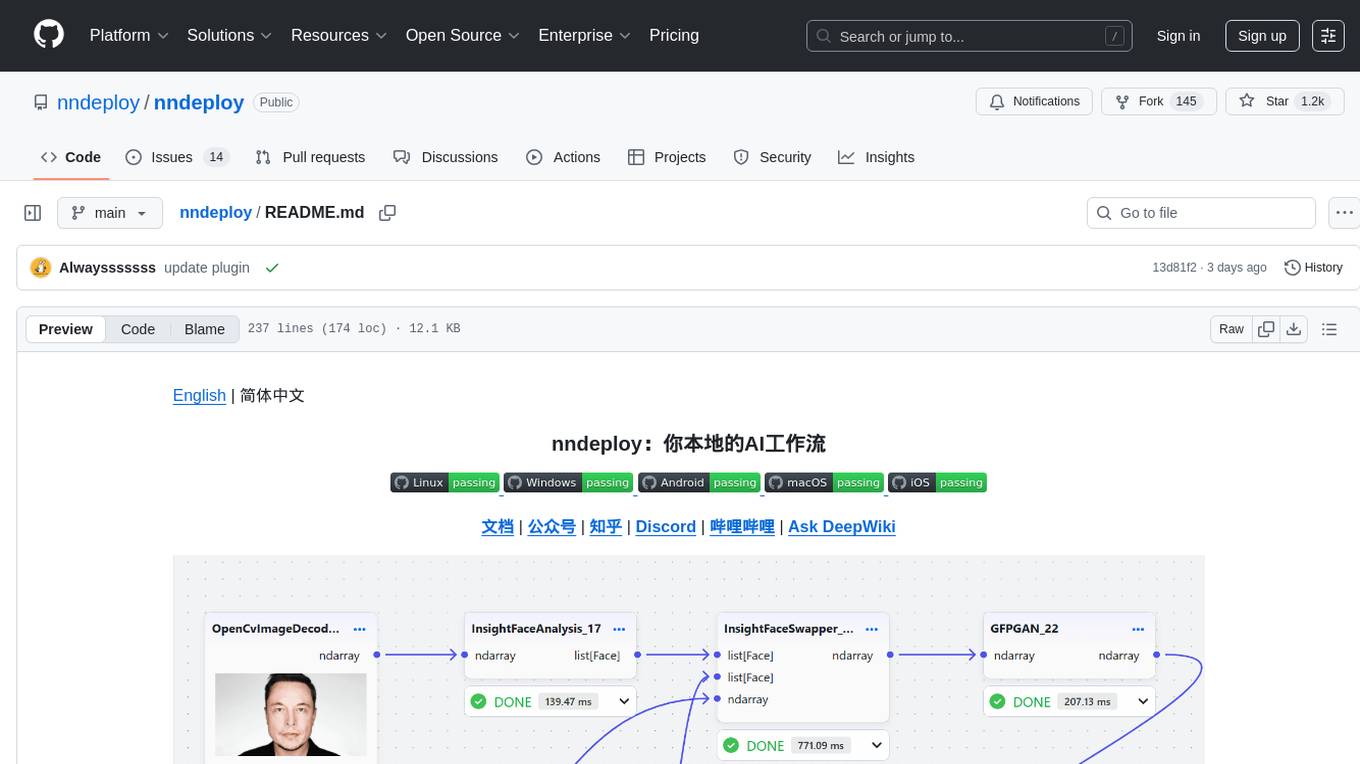
Task: Copy the raw file contents
Action: (x=1266, y=329)
